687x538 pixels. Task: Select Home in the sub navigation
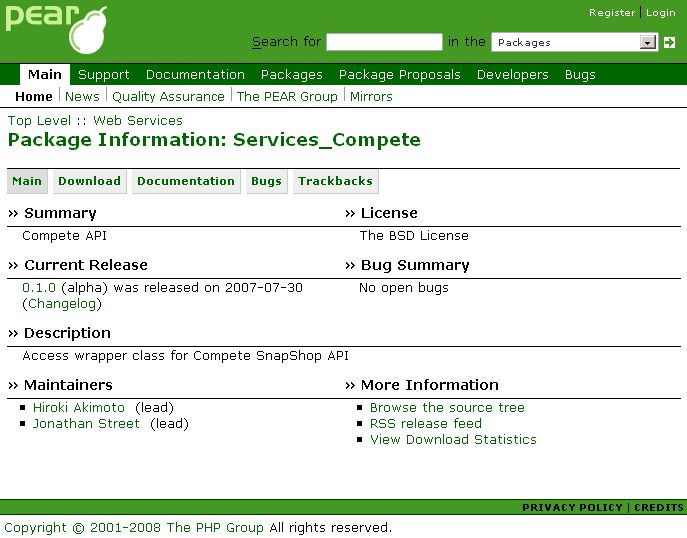[34, 96]
